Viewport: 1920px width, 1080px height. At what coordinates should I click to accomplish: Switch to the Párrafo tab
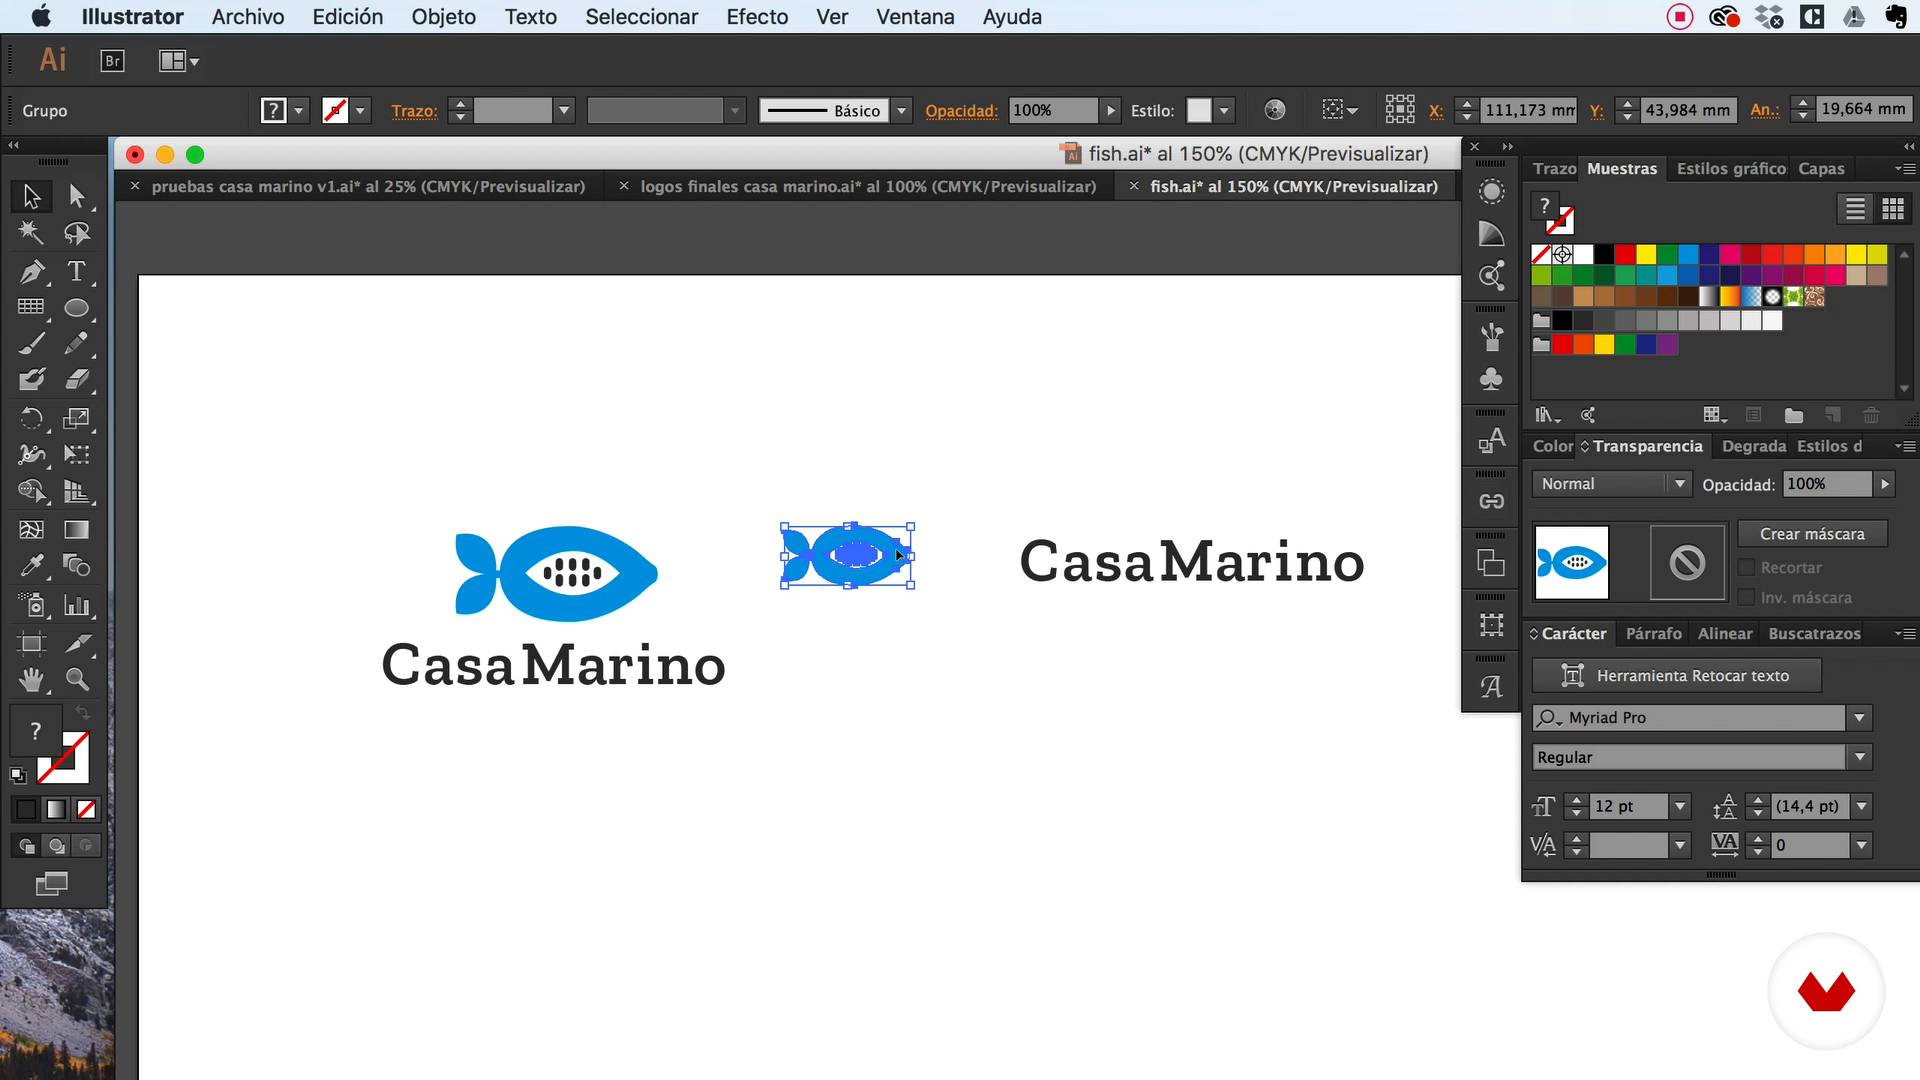tap(1653, 633)
